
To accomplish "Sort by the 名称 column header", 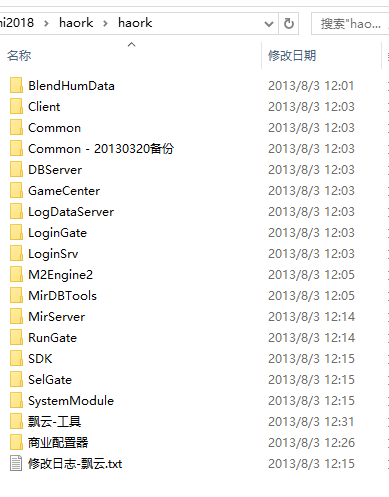I will click(x=19, y=55).
